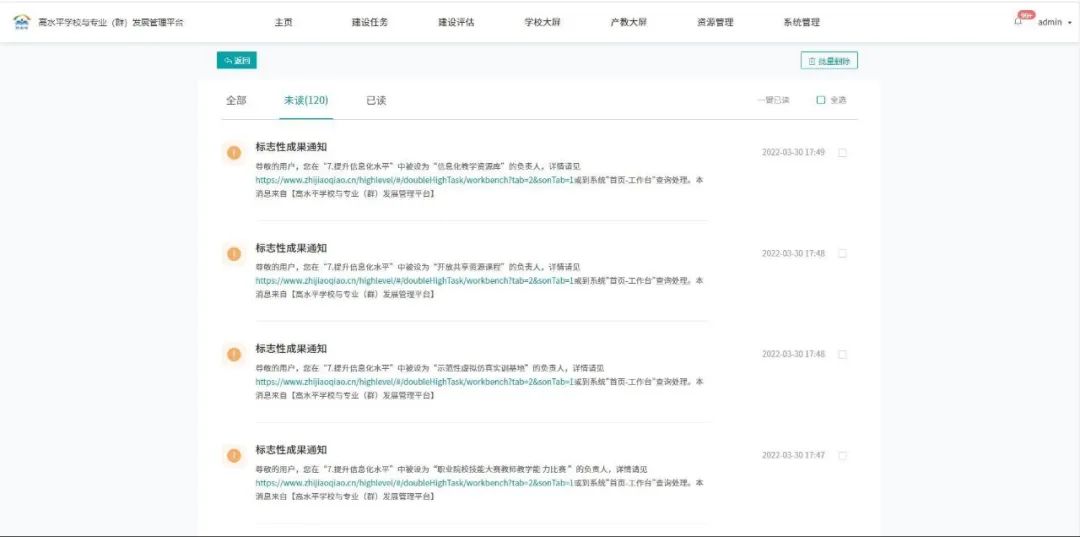Click warning icon for 示范性虚拟仿真实训基地 message
Screen dimensions: 1080x537
(x=234, y=355)
